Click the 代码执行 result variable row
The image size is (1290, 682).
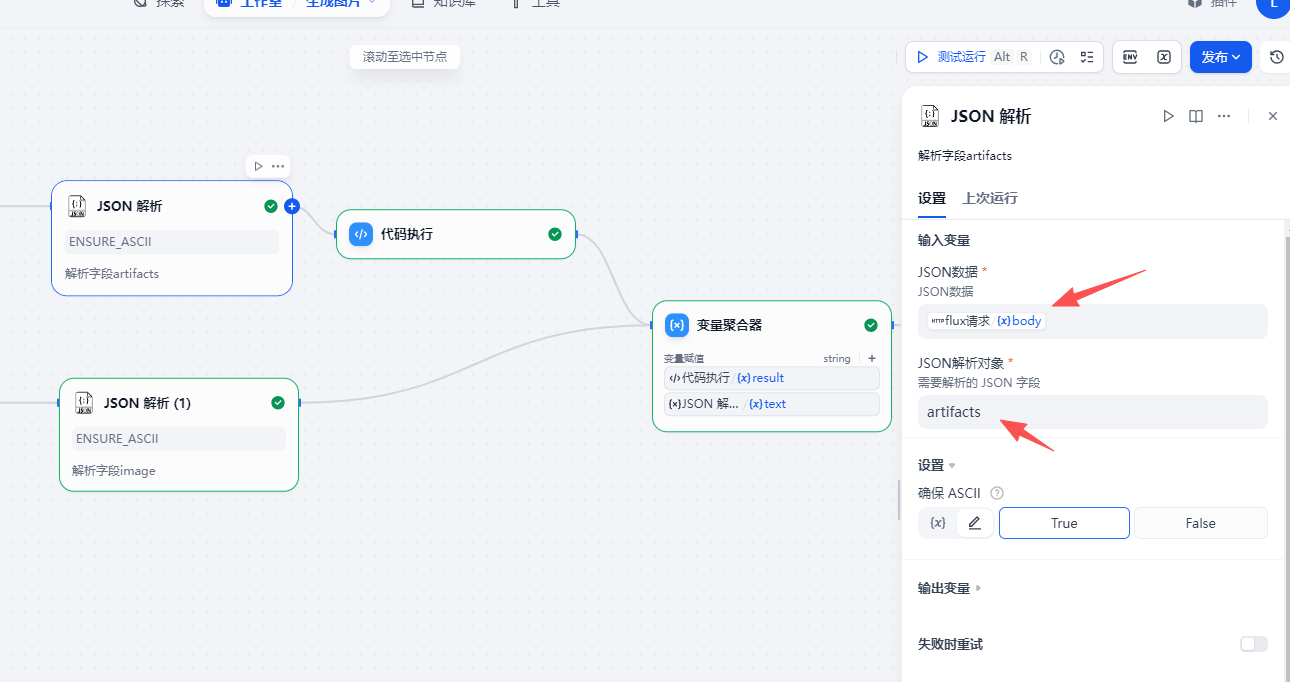pos(772,378)
